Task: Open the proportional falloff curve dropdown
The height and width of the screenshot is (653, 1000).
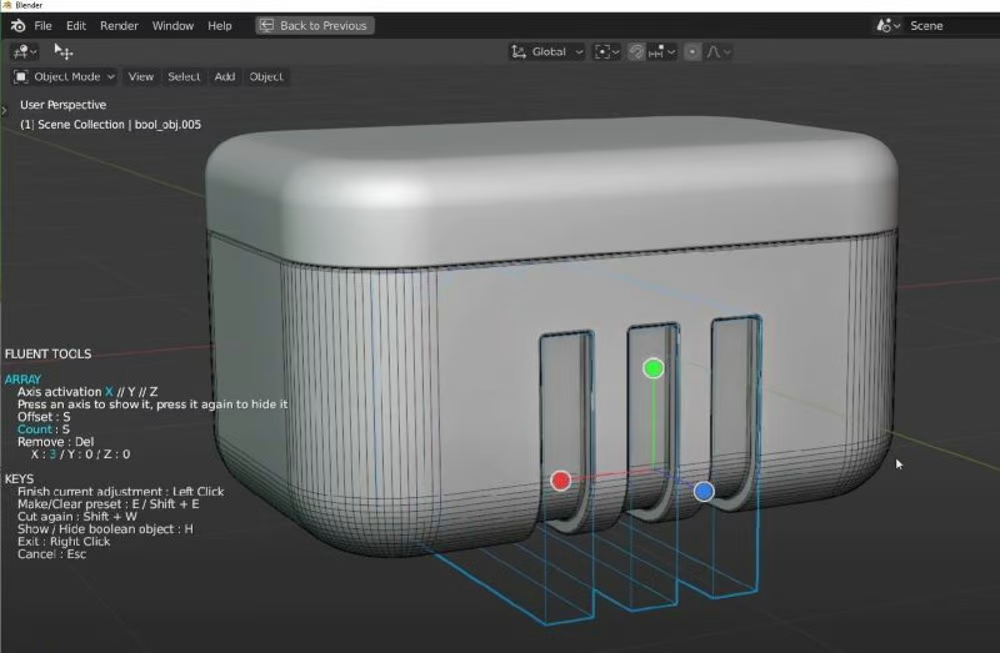Action: [720, 52]
